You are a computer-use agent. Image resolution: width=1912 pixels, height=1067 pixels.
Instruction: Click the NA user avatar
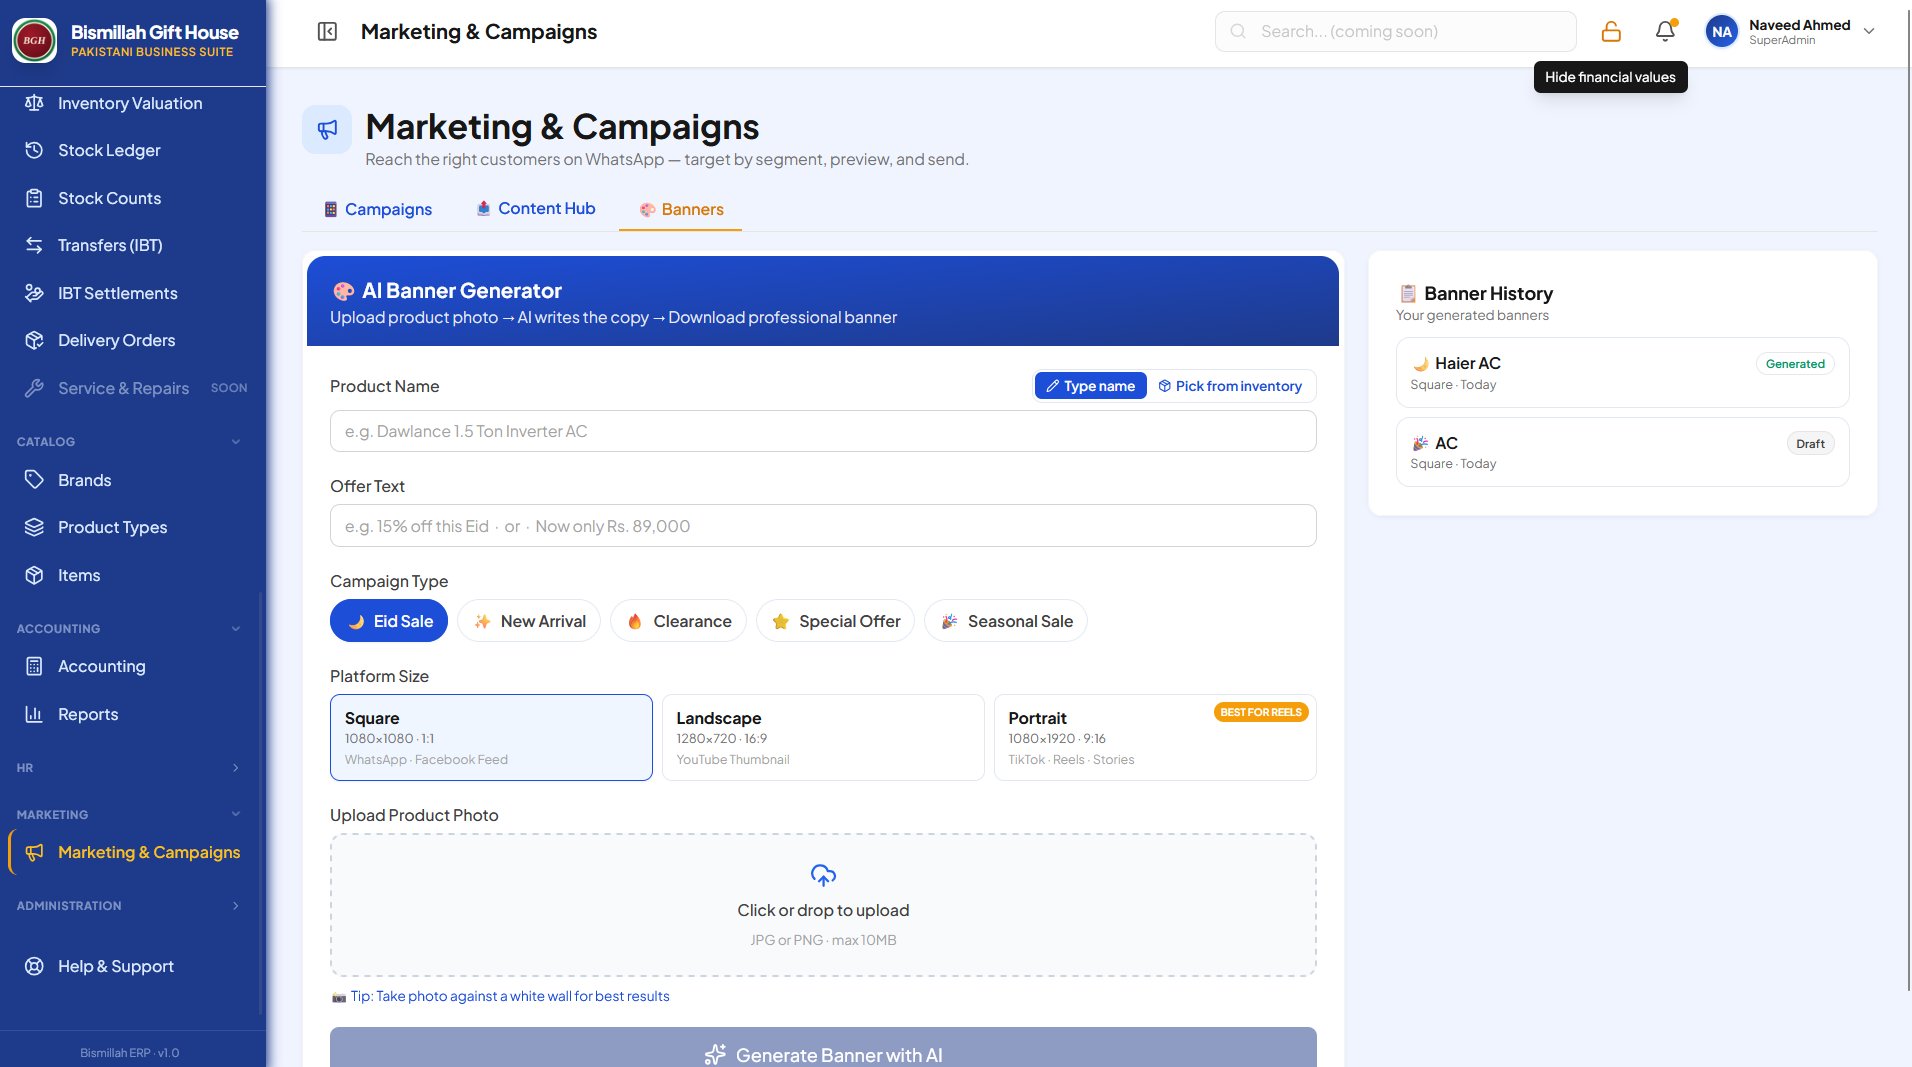[1721, 32]
